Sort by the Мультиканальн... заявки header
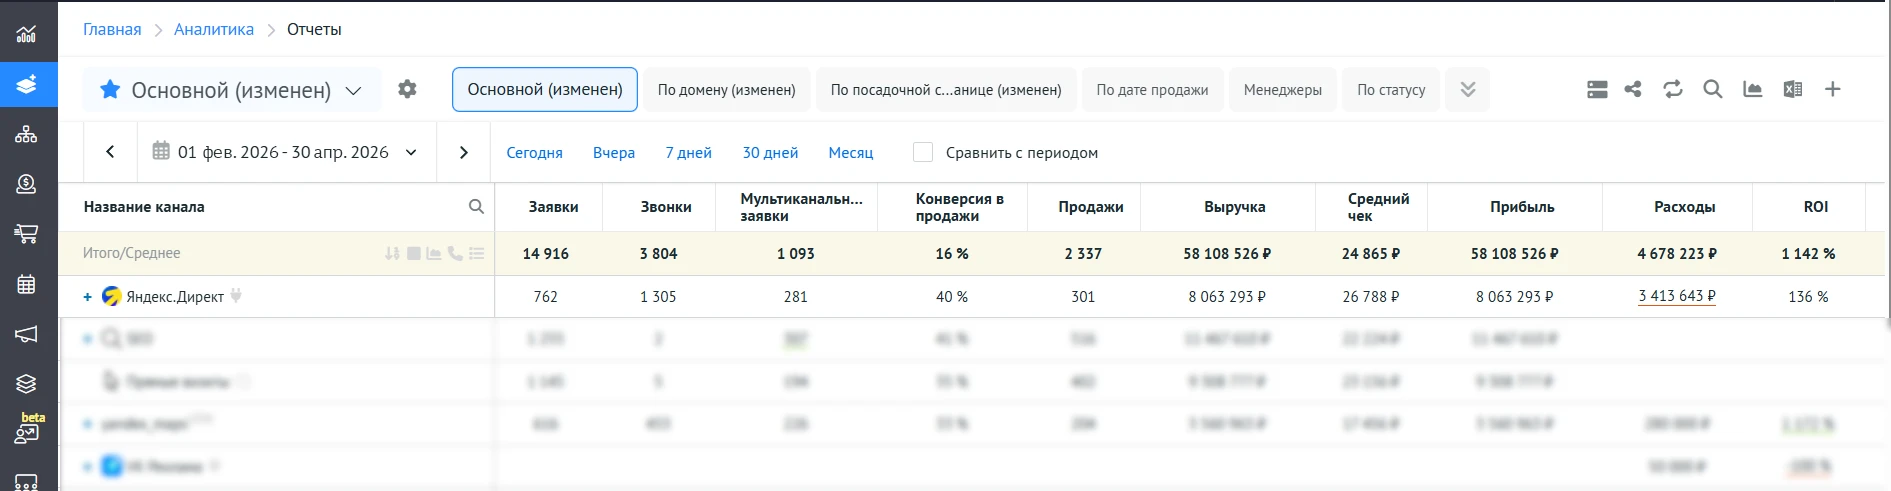 (801, 207)
